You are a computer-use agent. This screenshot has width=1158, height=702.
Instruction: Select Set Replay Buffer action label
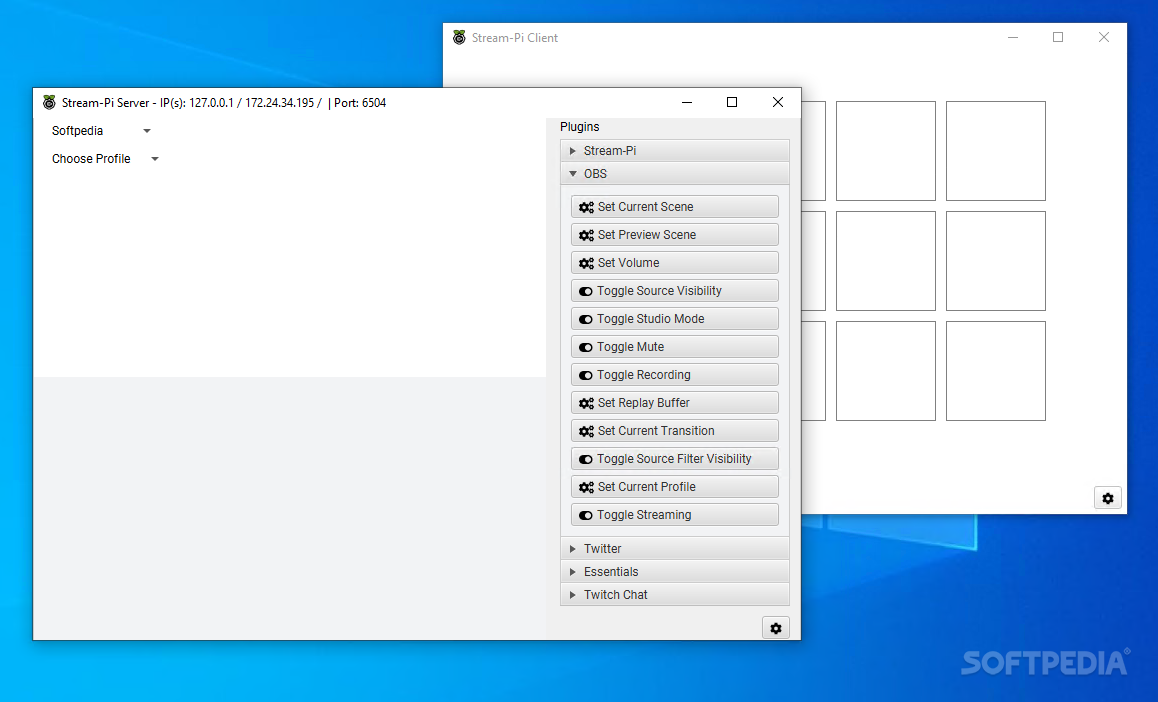pos(644,402)
